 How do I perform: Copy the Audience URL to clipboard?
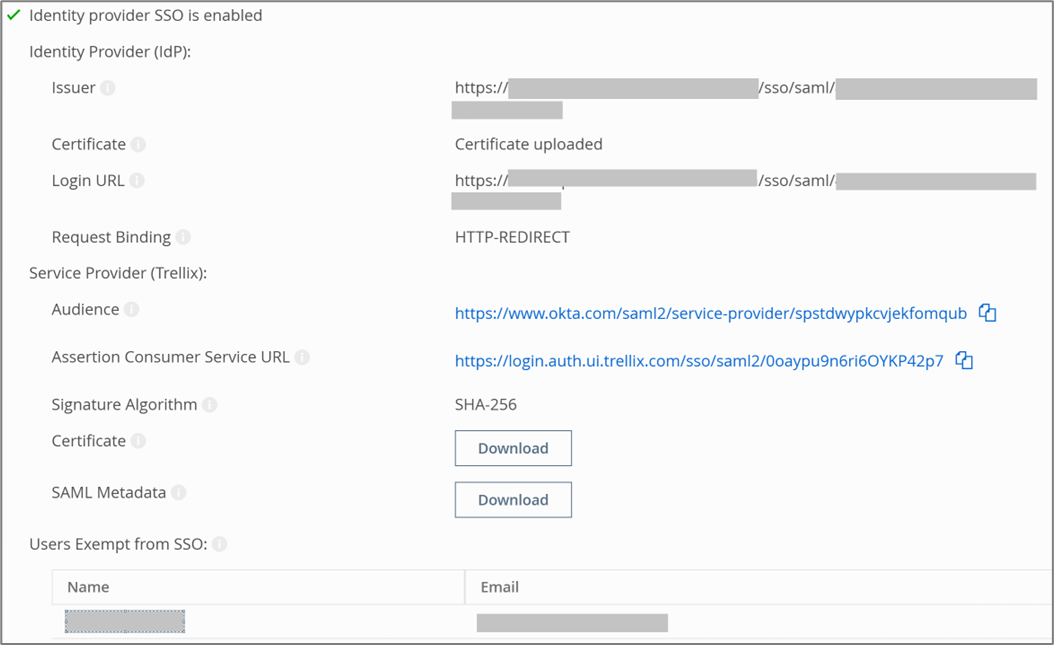click(x=988, y=313)
